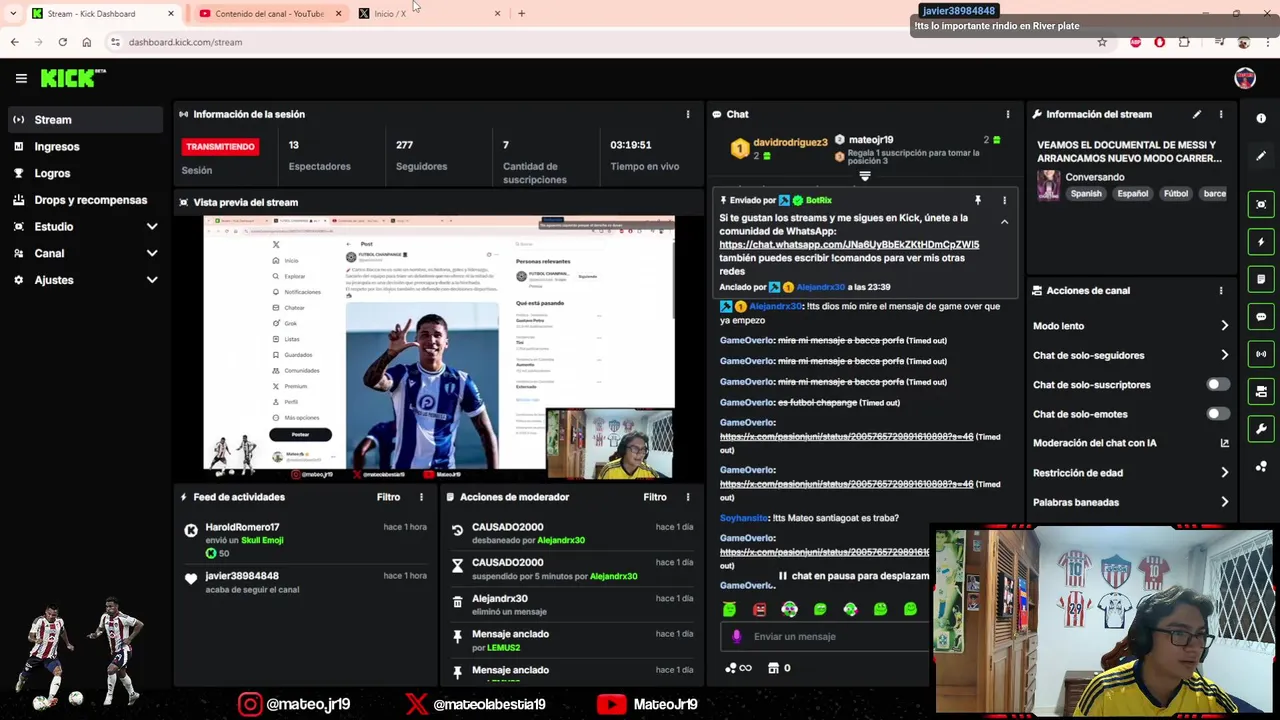
Task: Open the user profile avatar menu
Action: (1245, 78)
